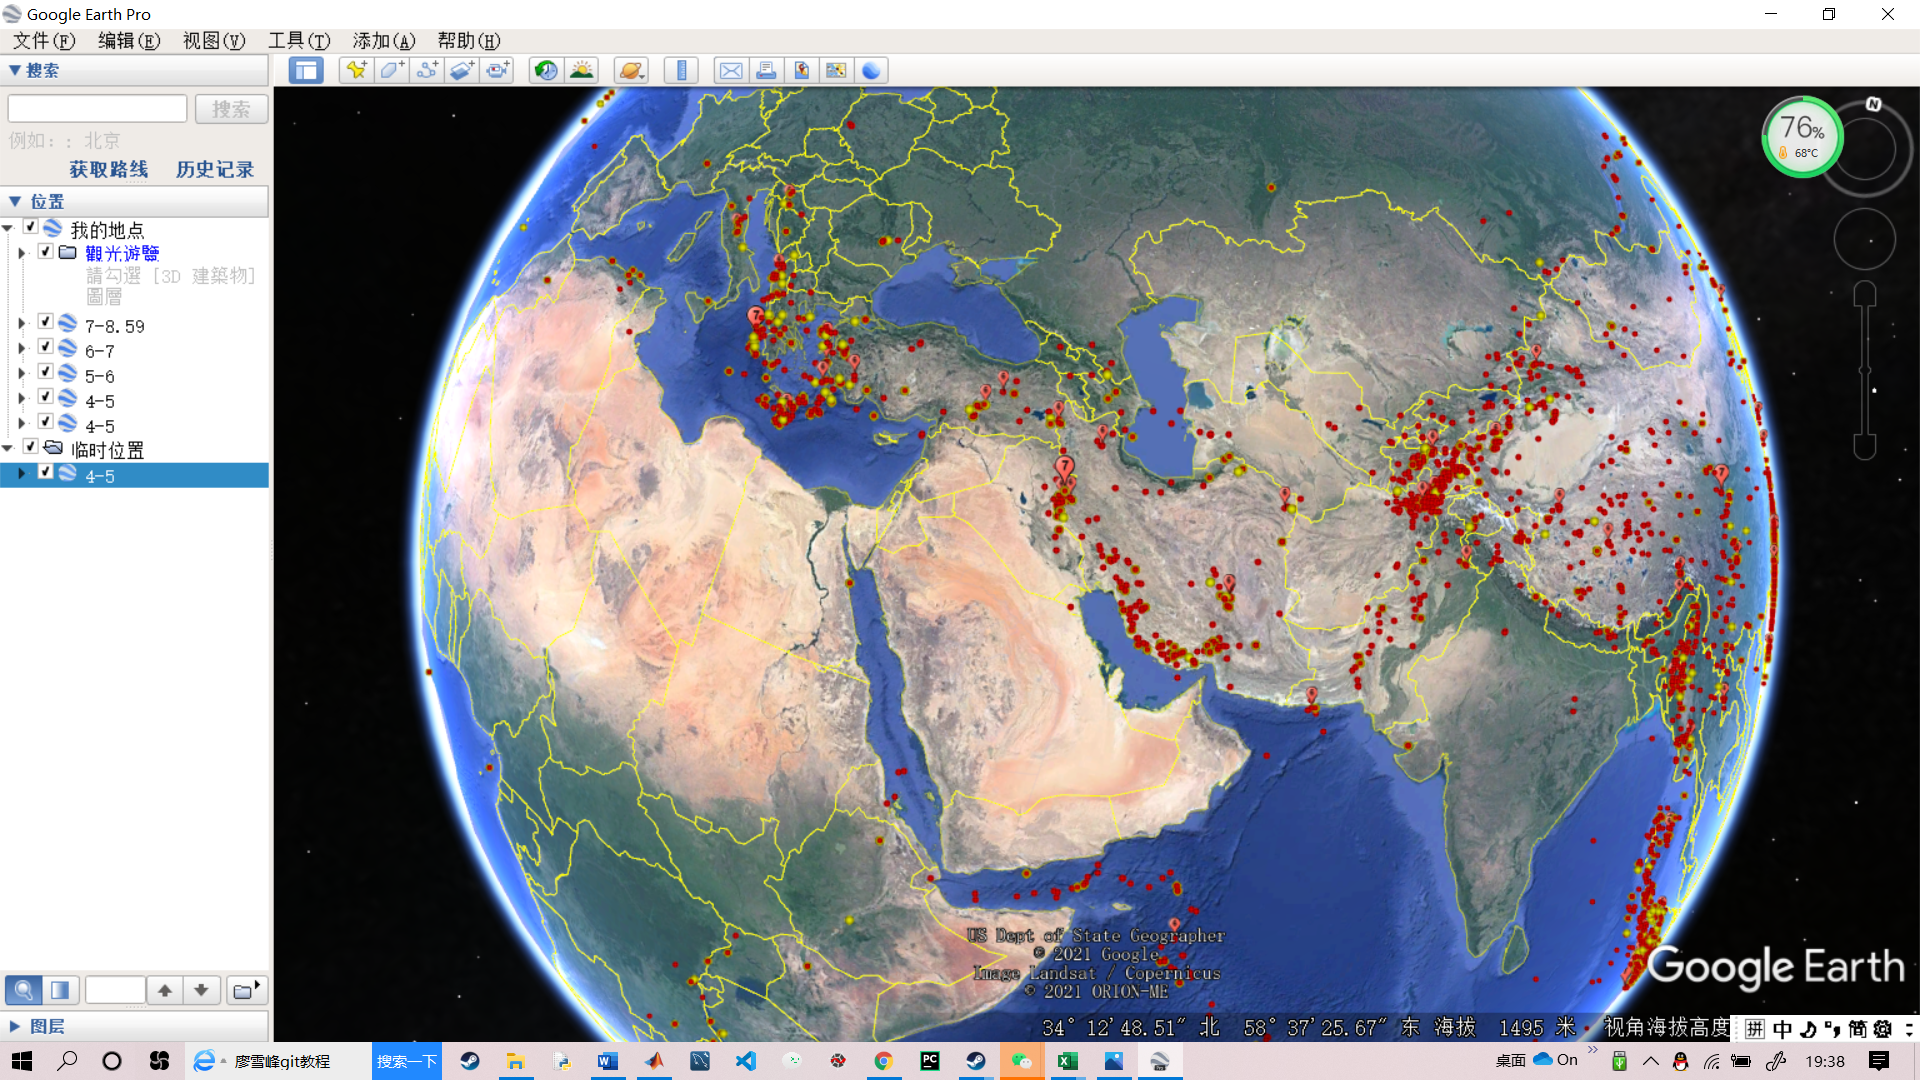Click the Print icon
1920x1080 pixels.
pos(766,70)
